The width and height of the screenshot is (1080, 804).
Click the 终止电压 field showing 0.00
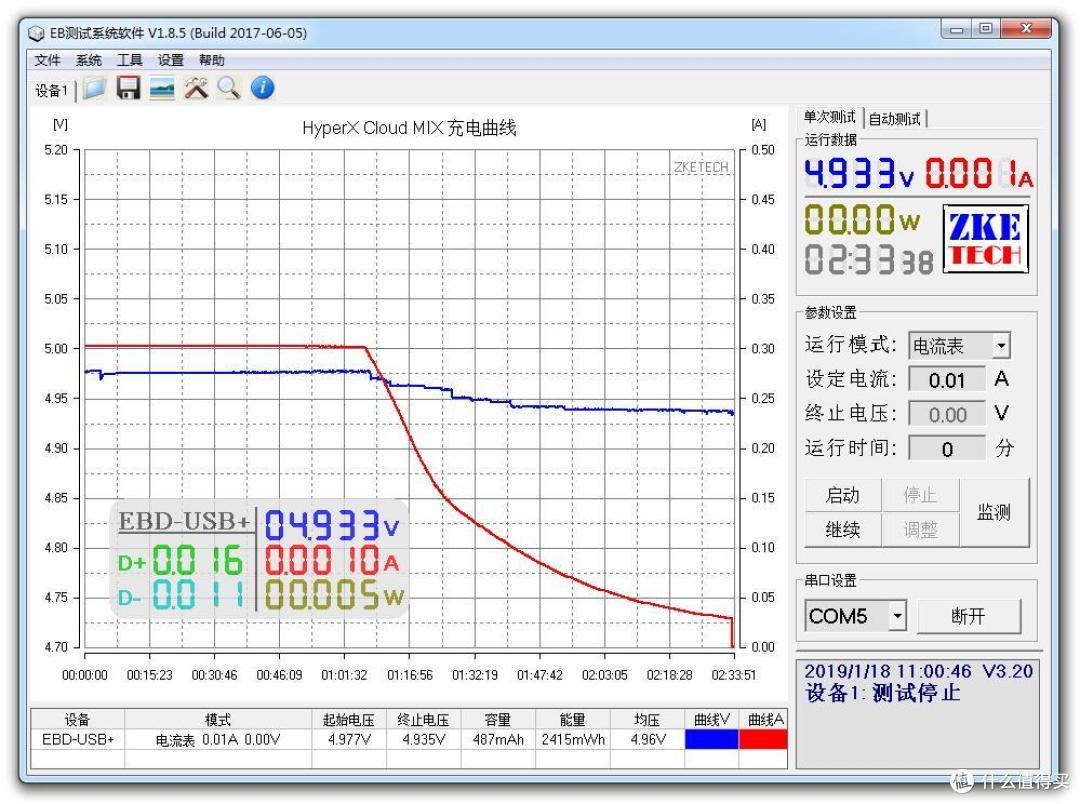[x=946, y=414]
